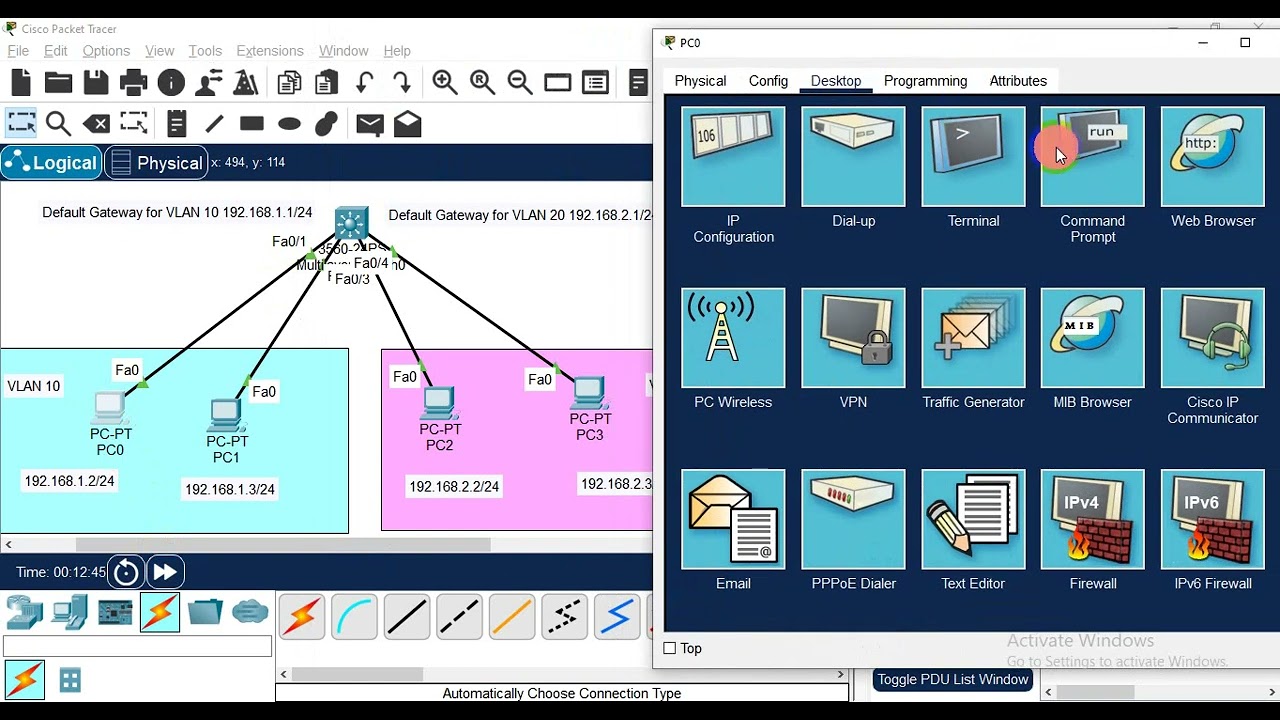Open the PPPoE Dialer
1280x720 pixels.
[853, 519]
